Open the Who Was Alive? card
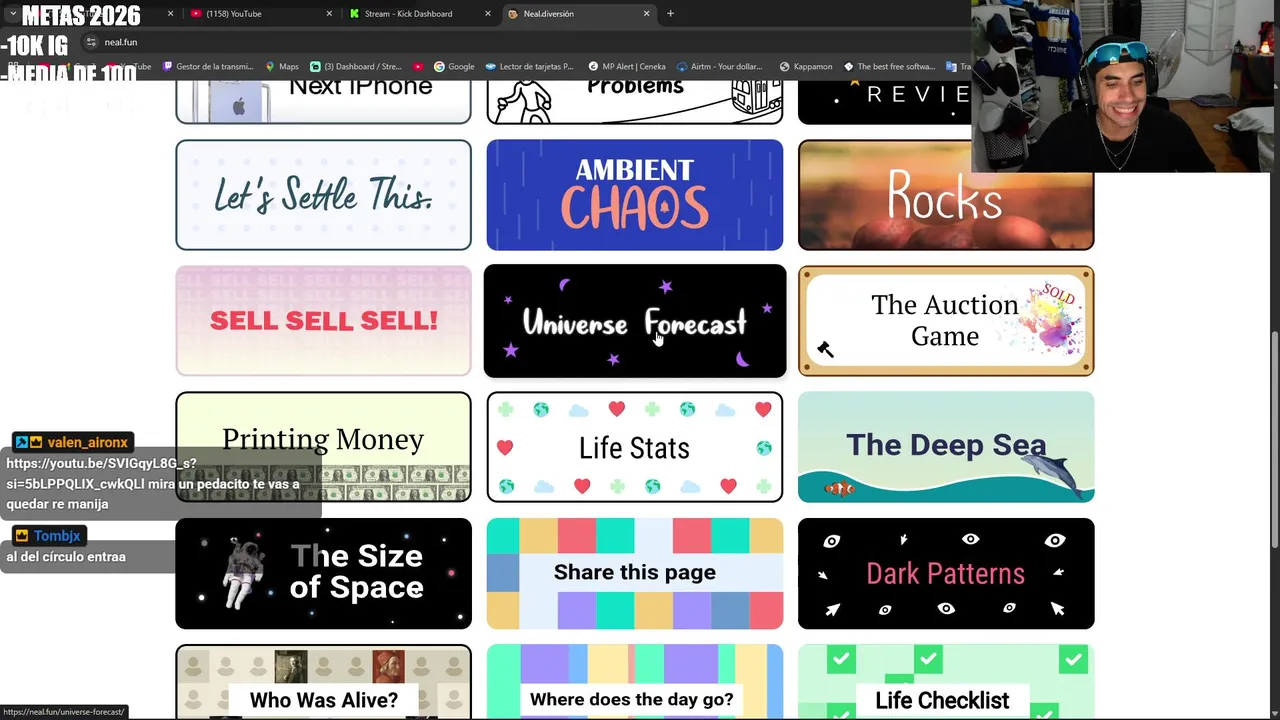1280x720 pixels. coord(323,682)
